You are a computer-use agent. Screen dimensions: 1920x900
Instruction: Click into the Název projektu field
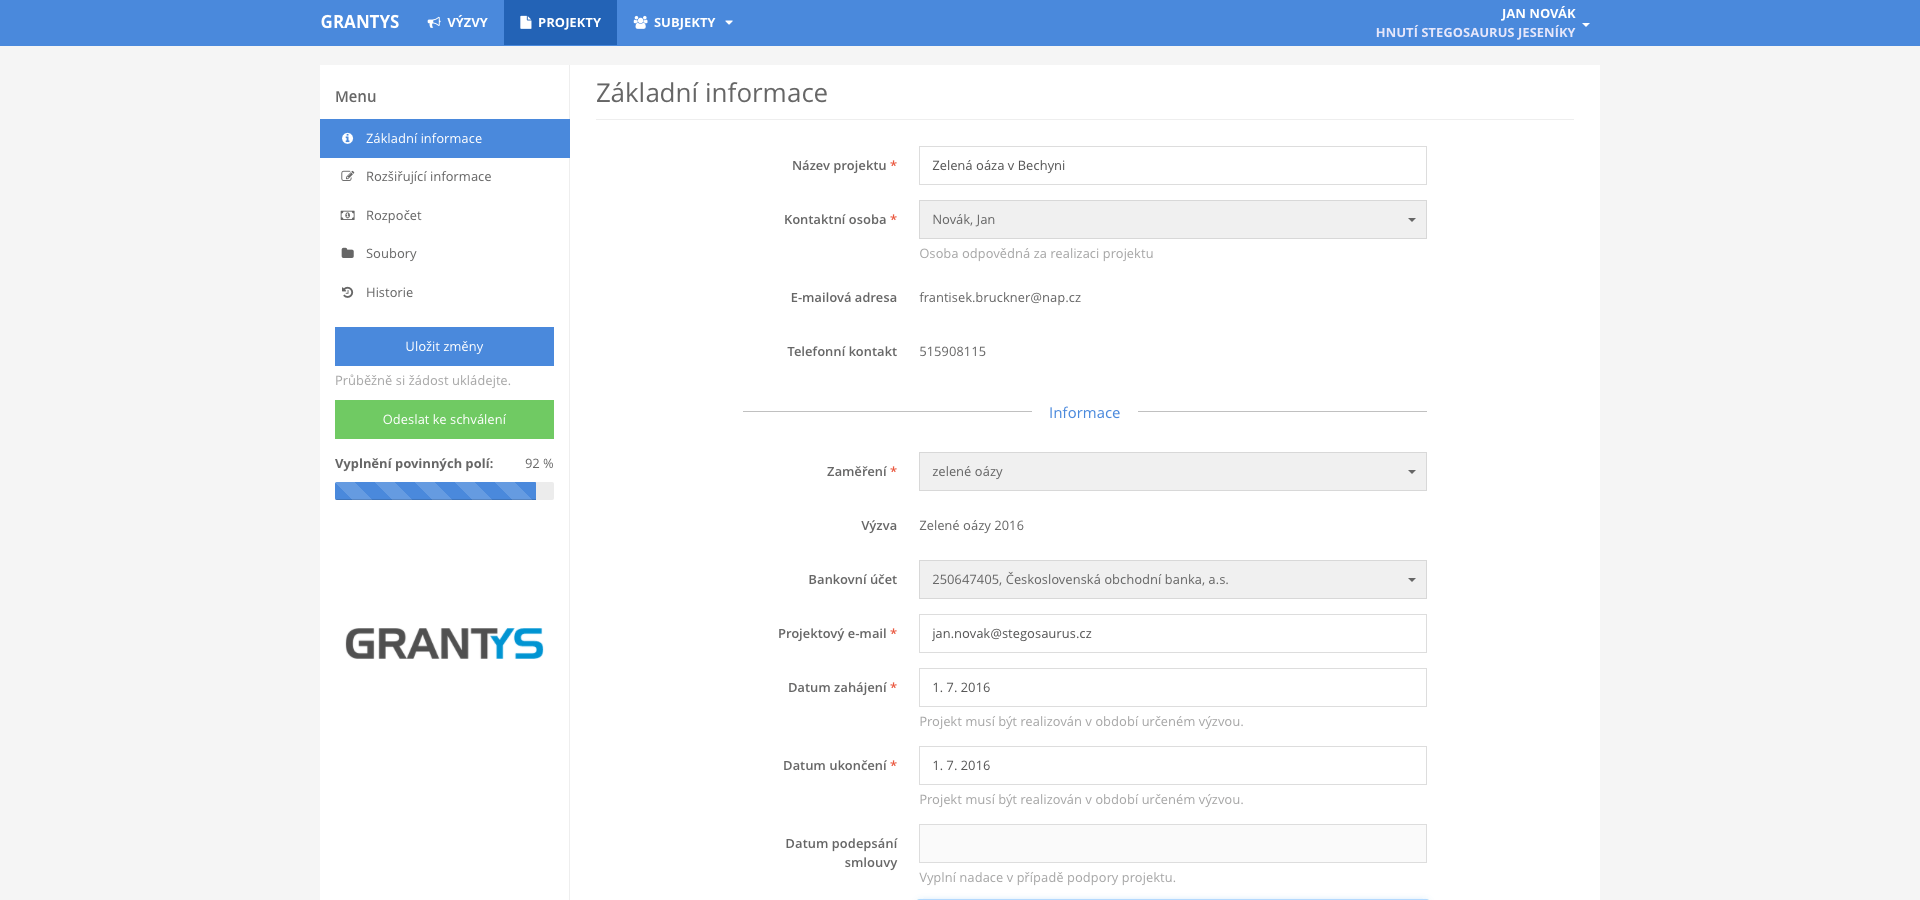[1172, 166]
